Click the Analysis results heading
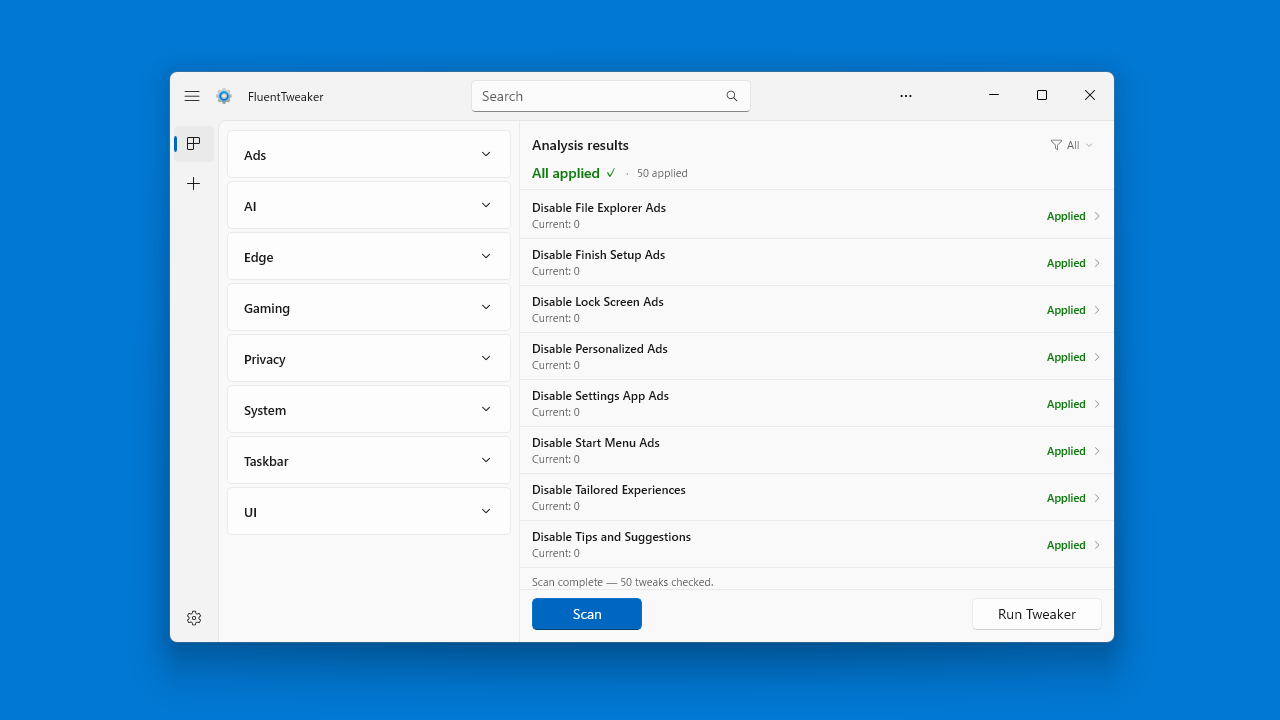 coord(580,145)
